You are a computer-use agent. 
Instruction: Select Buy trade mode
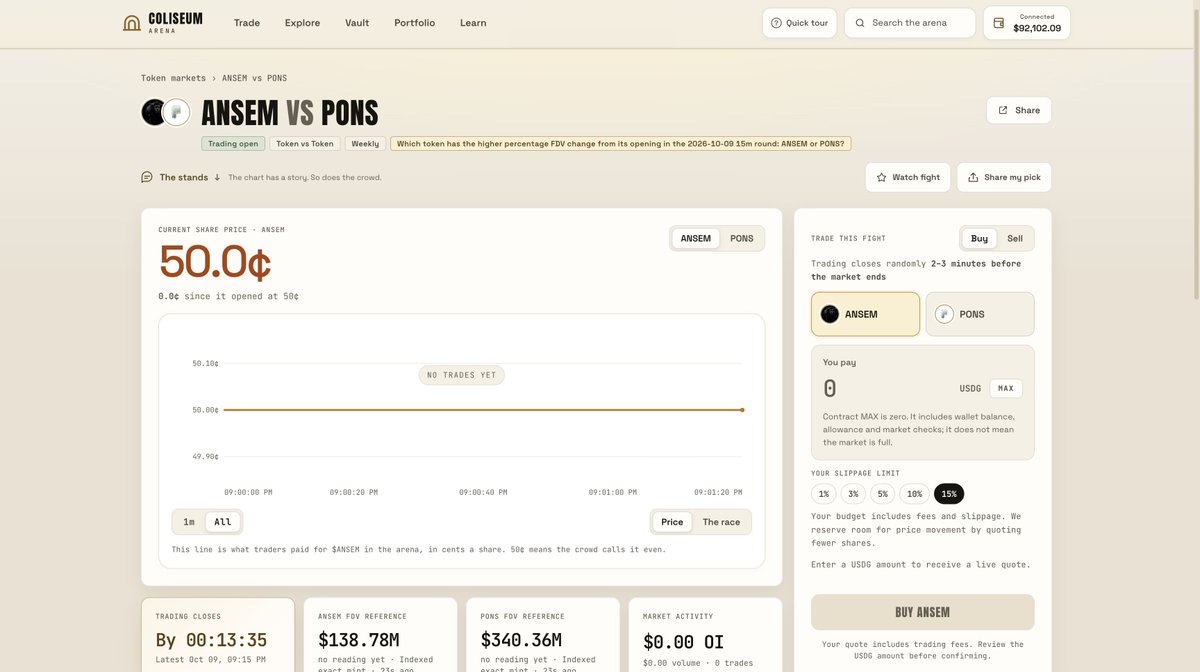click(x=979, y=238)
